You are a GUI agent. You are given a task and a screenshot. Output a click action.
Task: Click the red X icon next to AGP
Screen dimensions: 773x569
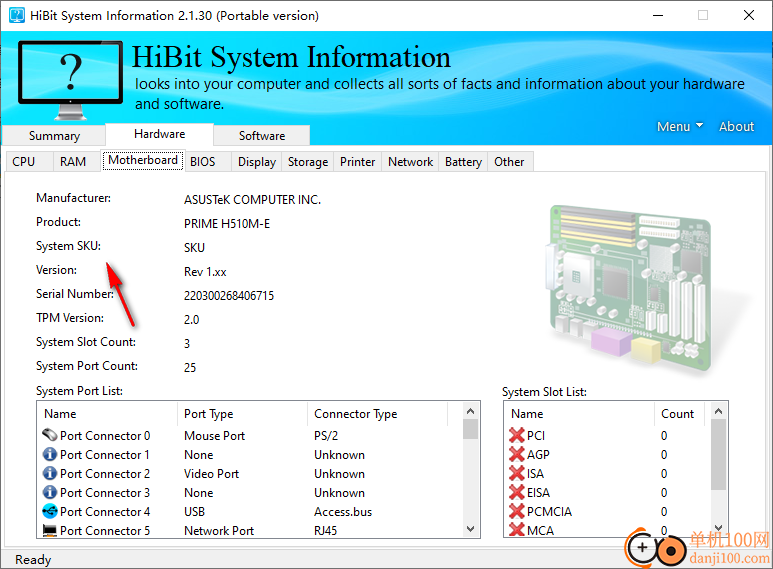click(517, 454)
